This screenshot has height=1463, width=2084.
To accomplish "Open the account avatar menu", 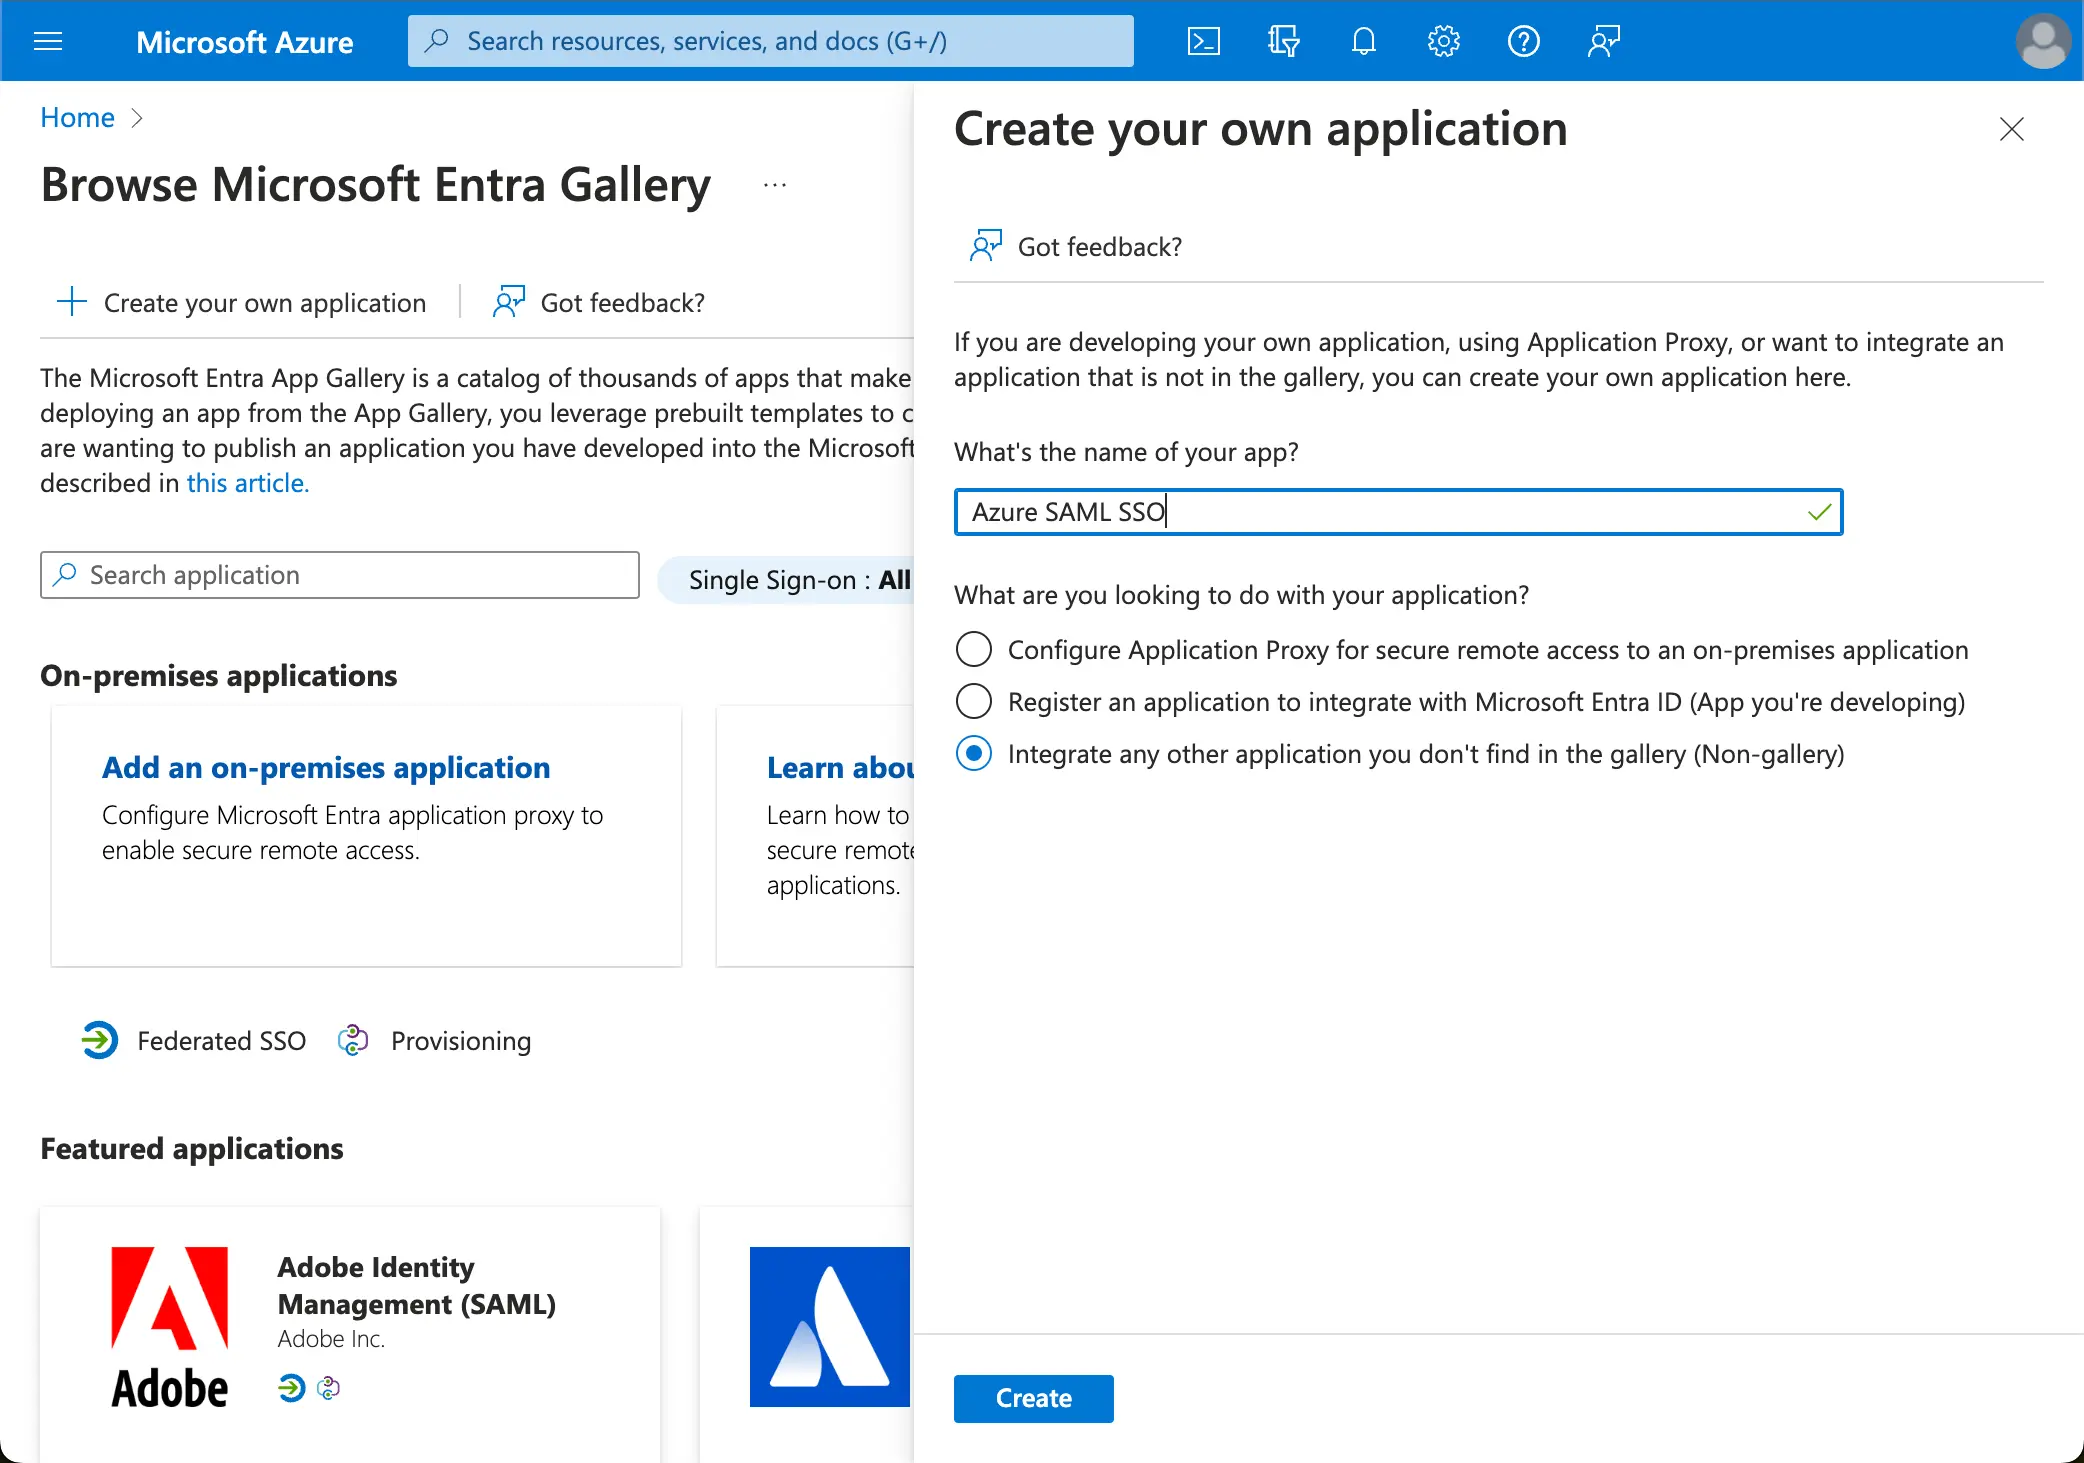I will coord(2042,41).
